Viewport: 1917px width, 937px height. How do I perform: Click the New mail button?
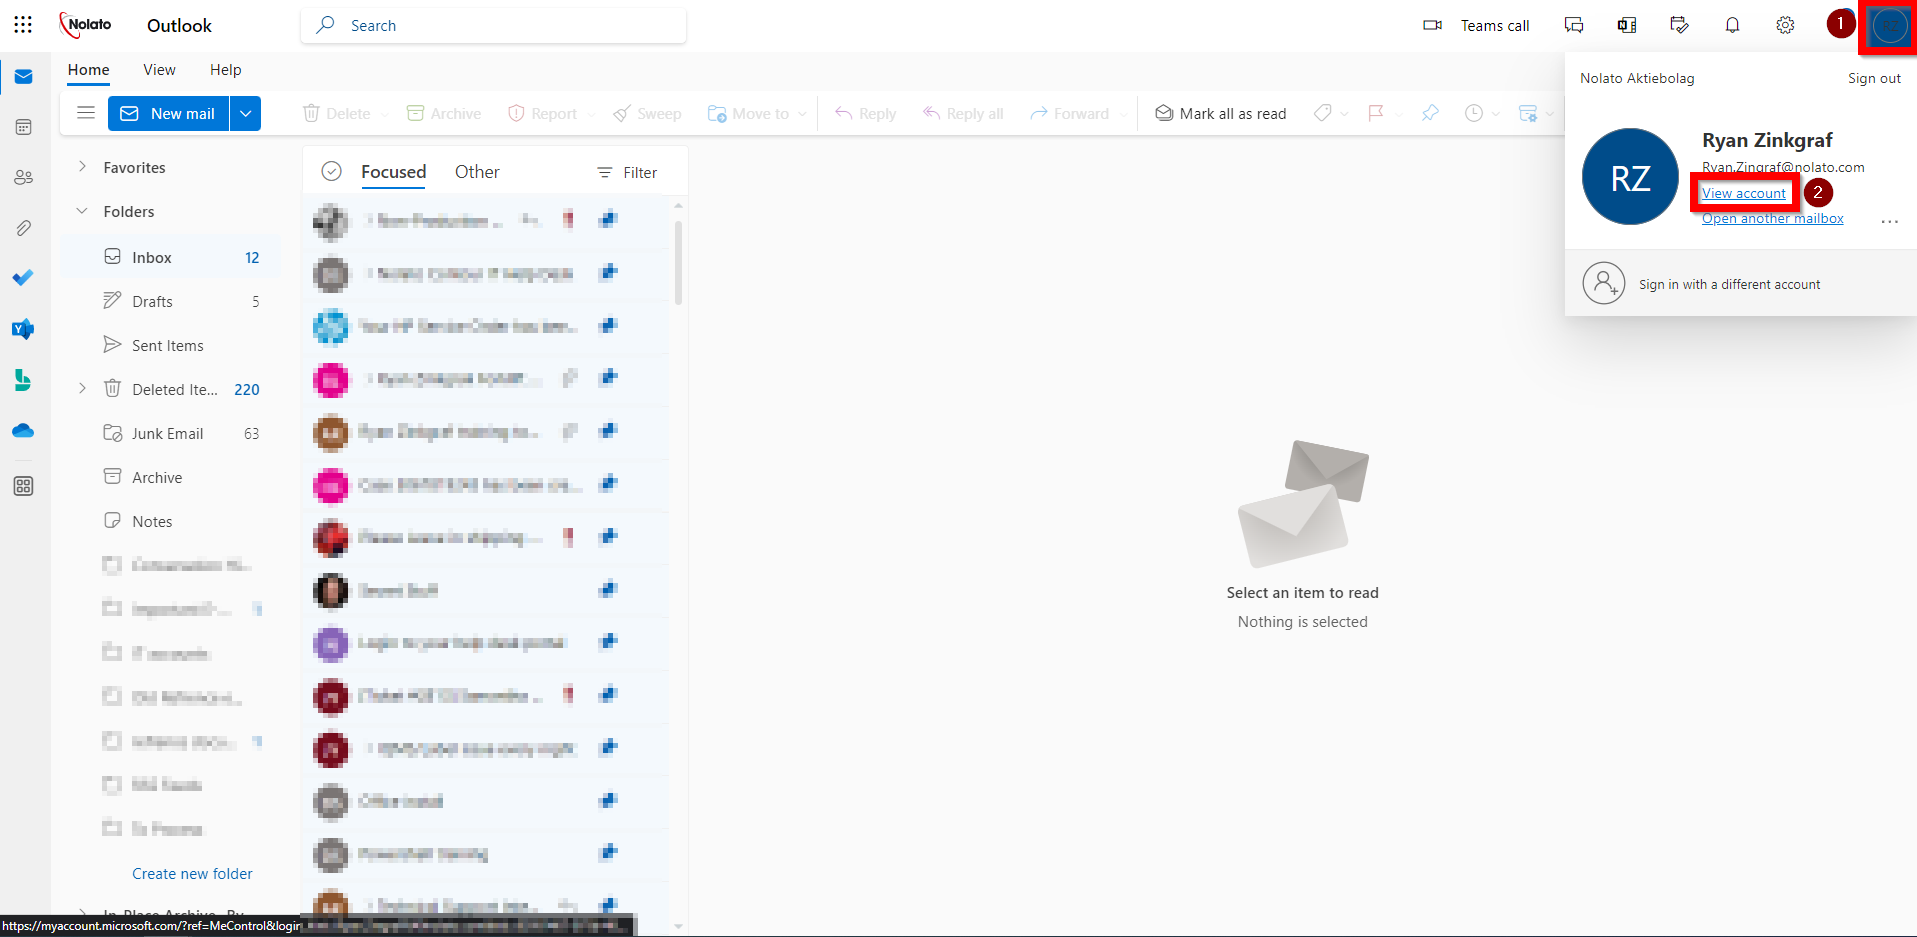(x=169, y=113)
